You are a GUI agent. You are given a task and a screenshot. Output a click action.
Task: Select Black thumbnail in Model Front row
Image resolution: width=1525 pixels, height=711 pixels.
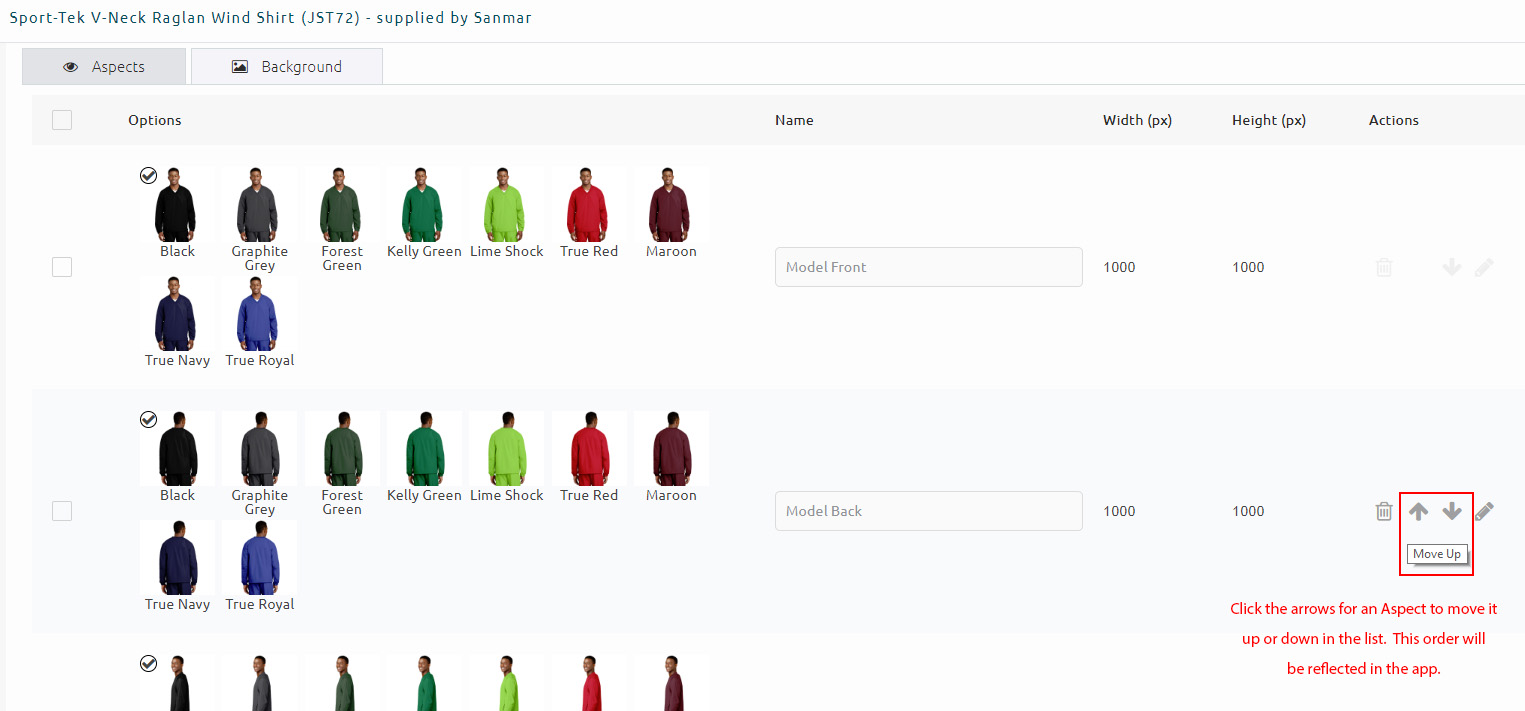(x=177, y=205)
